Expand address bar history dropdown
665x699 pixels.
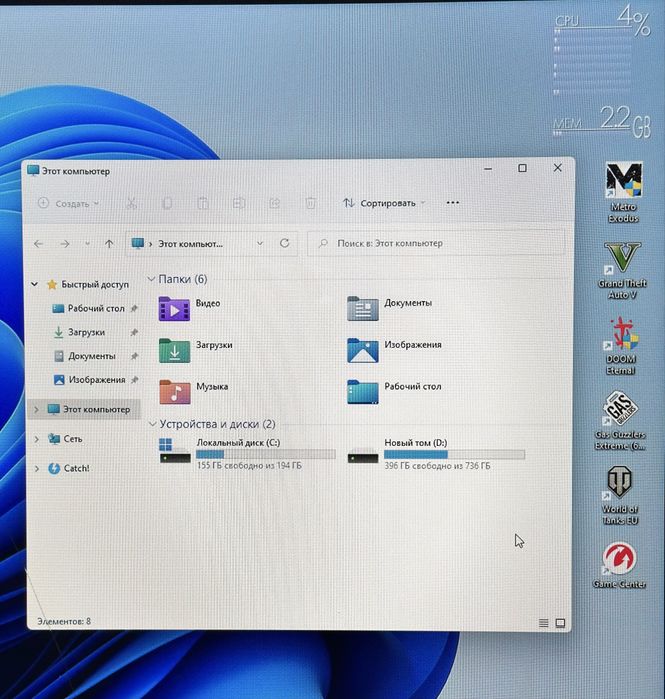260,243
